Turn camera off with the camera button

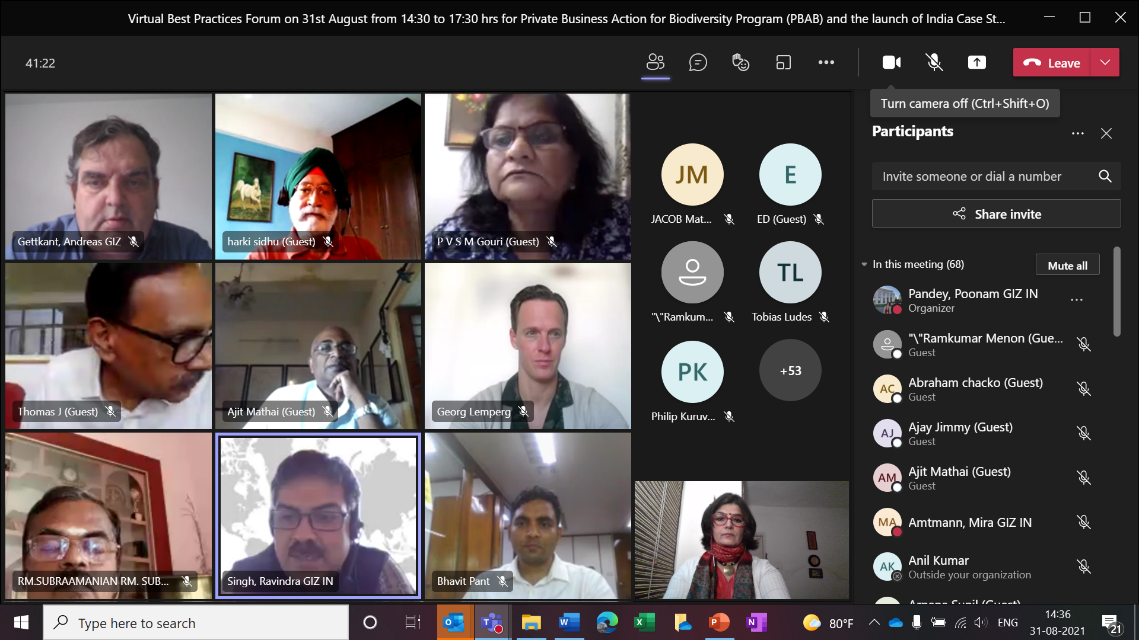[x=891, y=63]
